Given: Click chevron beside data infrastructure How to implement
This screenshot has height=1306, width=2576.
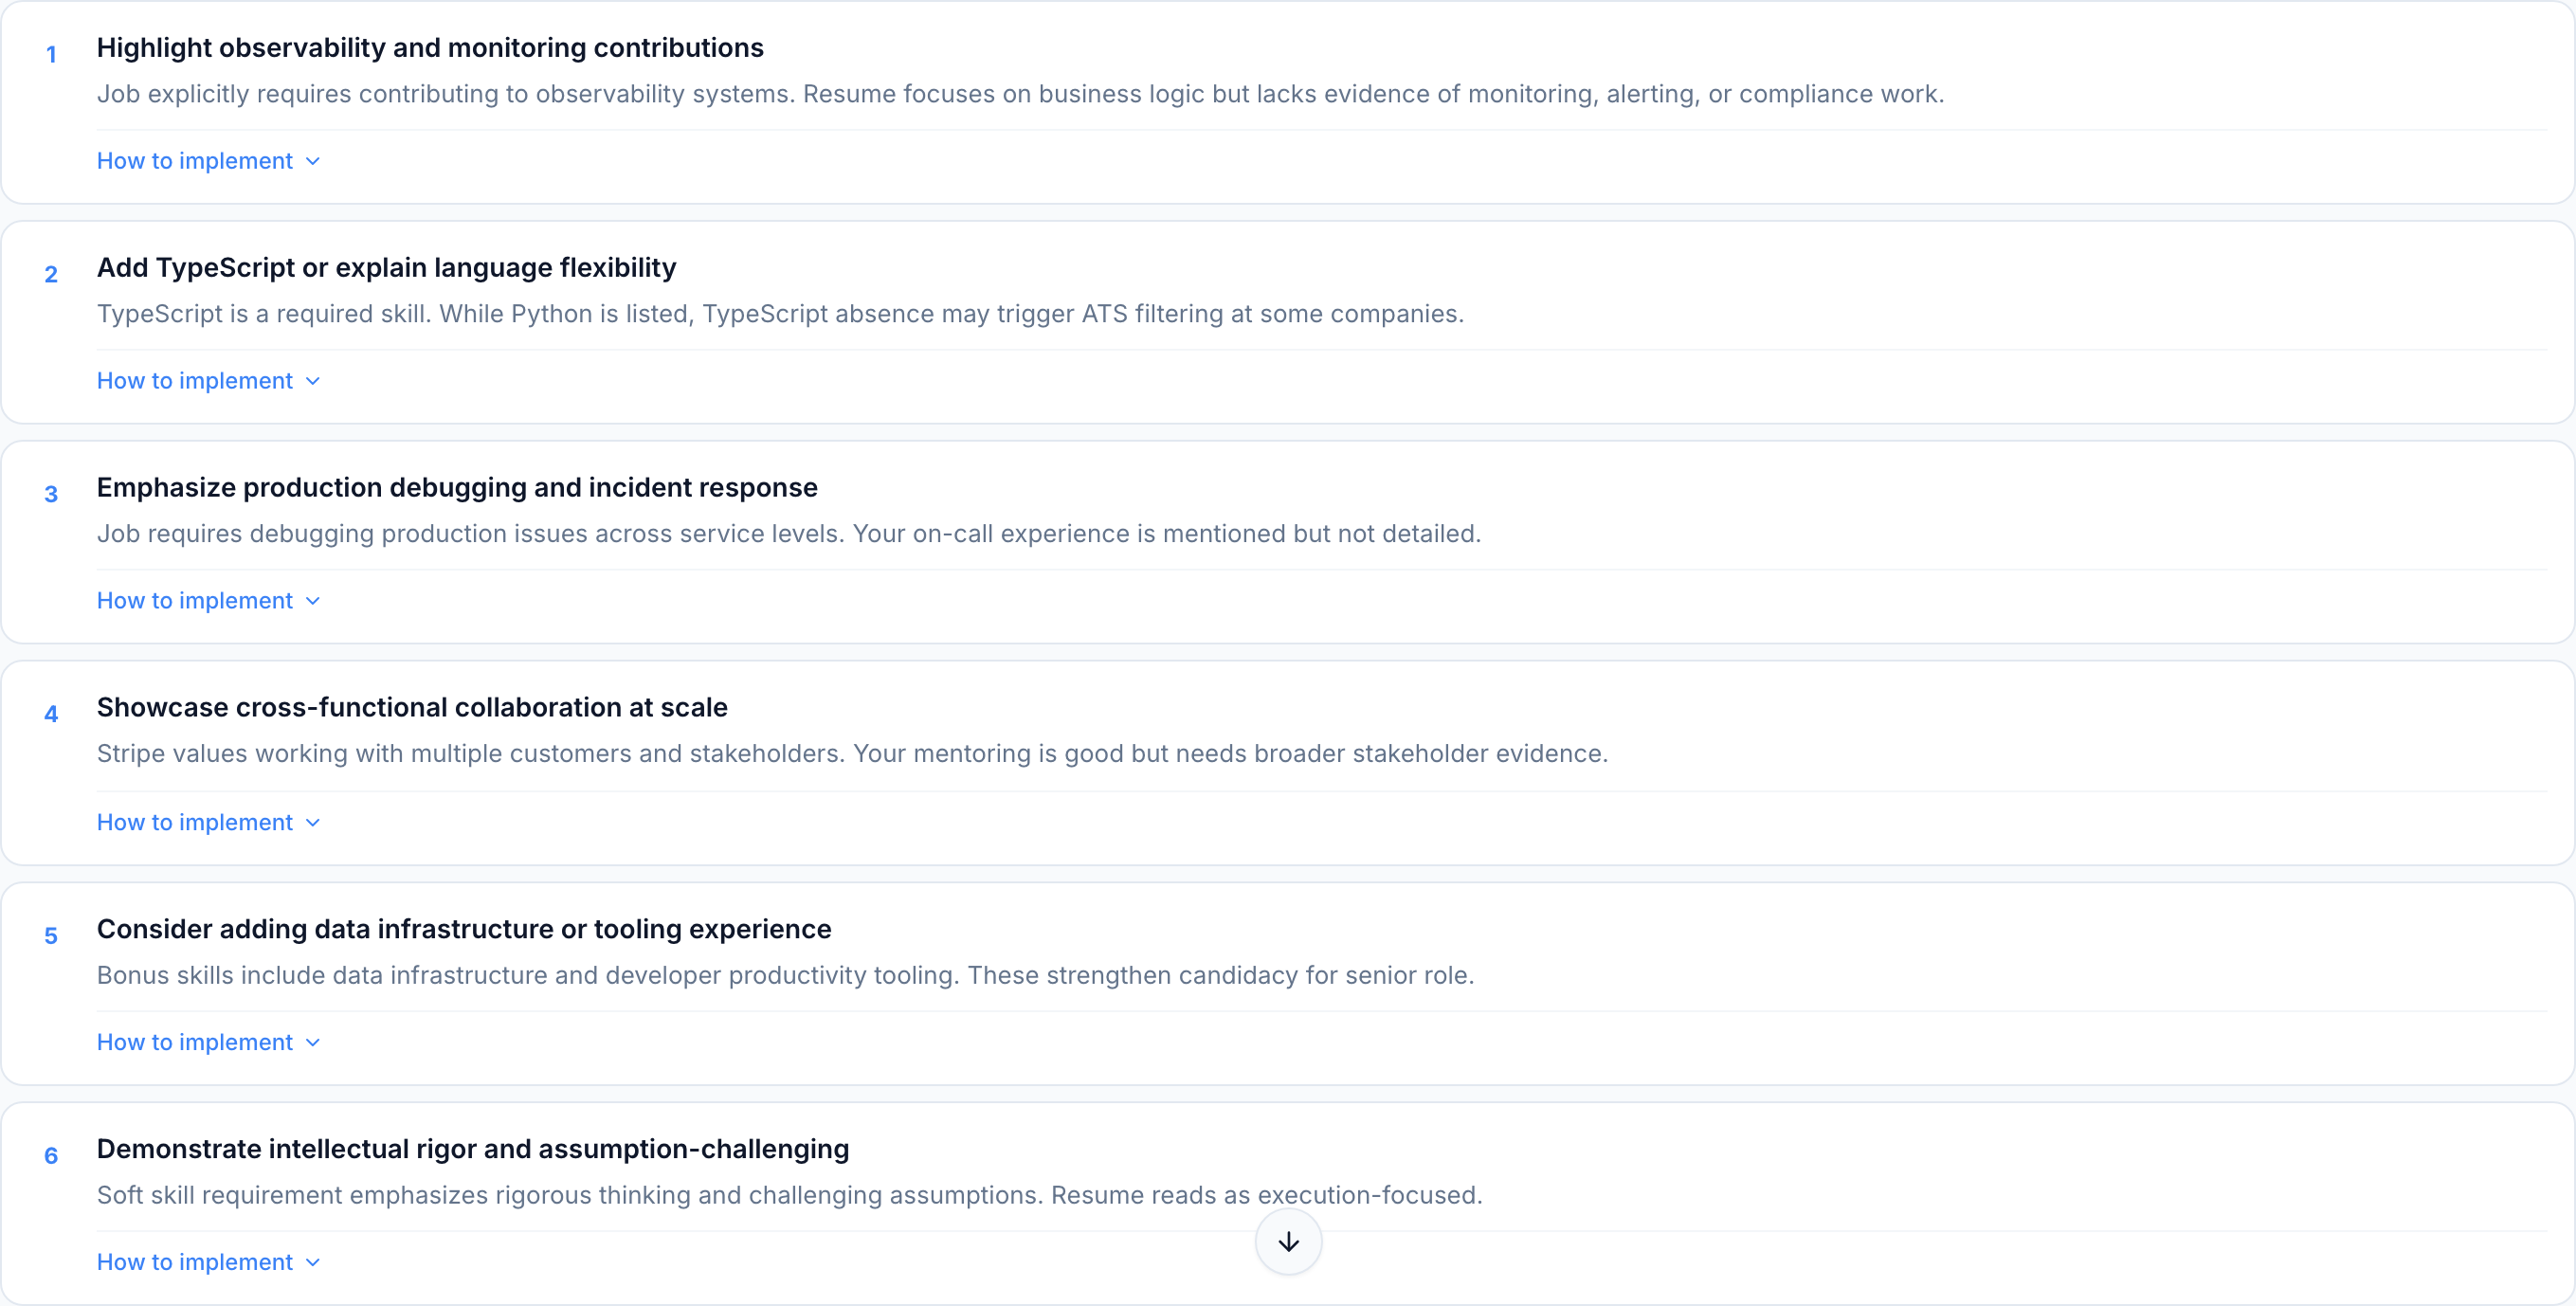Looking at the screenshot, I should pos(313,1043).
